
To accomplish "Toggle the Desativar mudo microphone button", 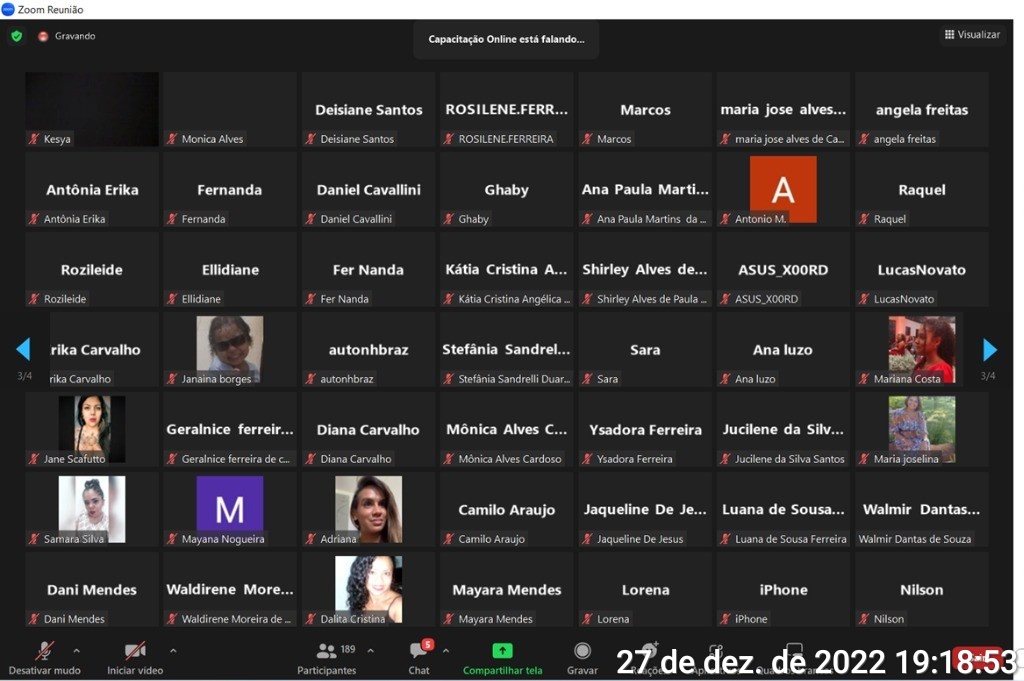I will pos(44,652).
